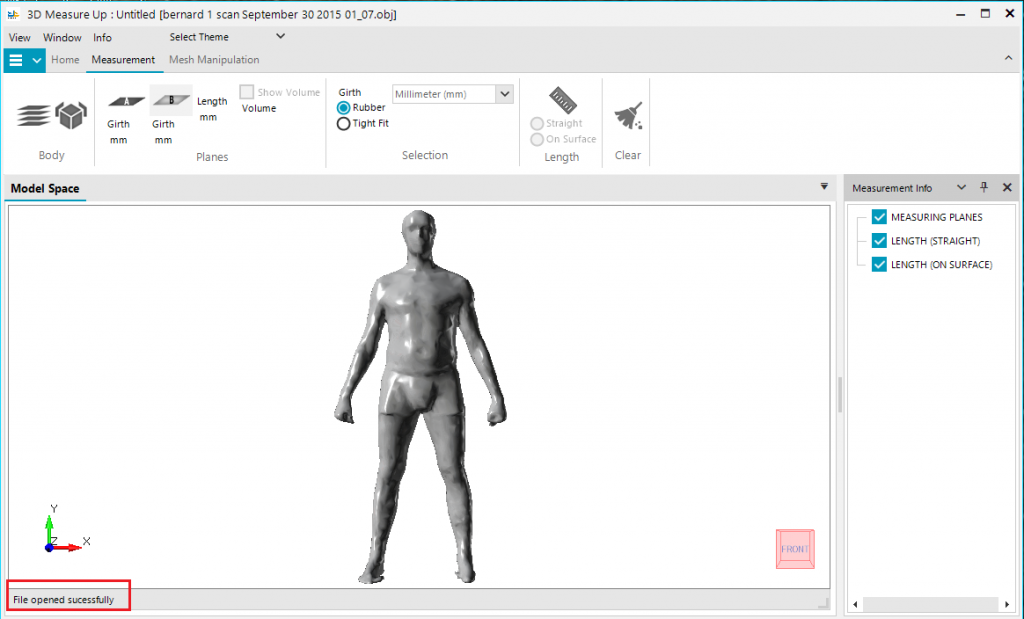Switch to the Mesh Manipulation tab
The image size is (1024, 619).
(x=214, y=60)
